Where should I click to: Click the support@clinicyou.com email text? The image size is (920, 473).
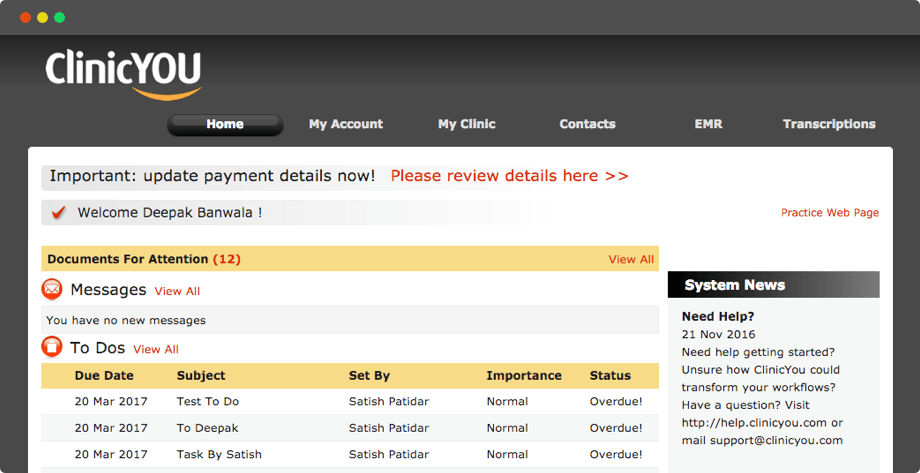(776, 440)
